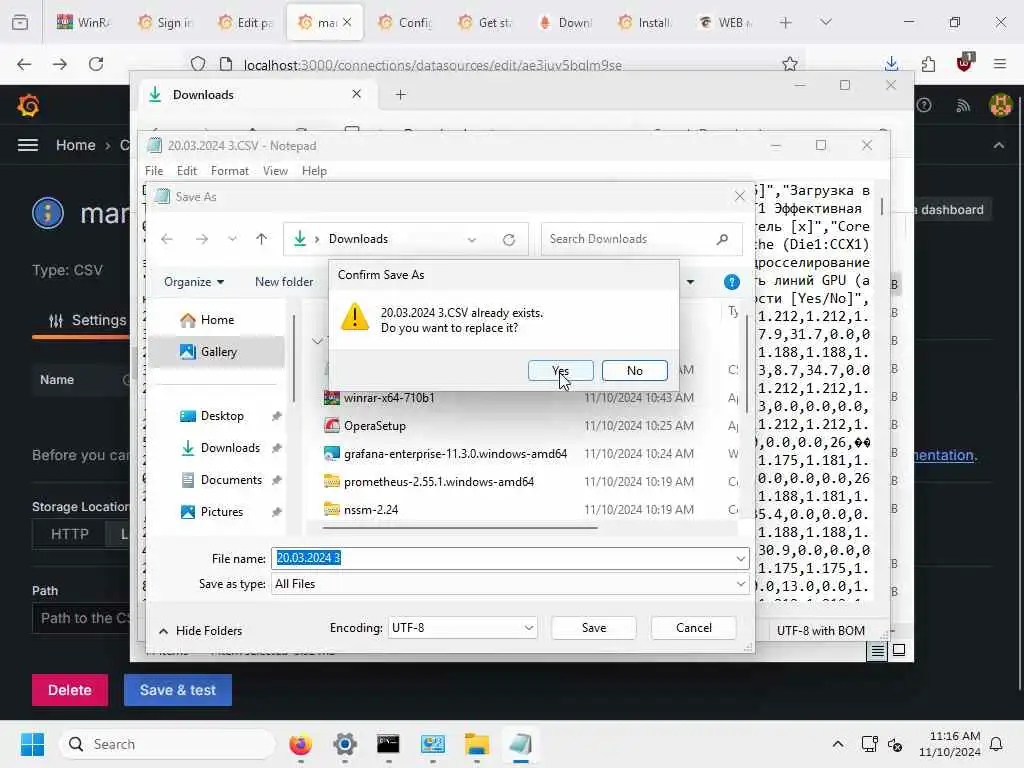Open Notepad's View menu
Screen dimensions: 1024x768
point(275,170)
